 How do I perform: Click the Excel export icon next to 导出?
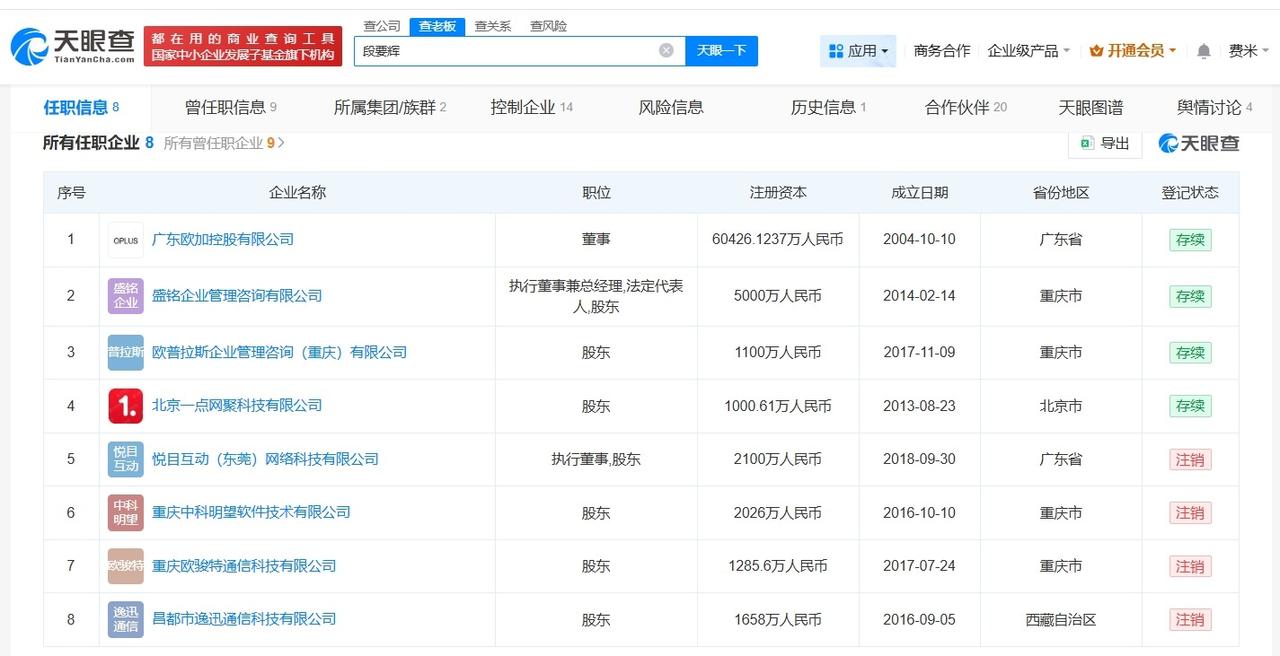(1086, 143)
